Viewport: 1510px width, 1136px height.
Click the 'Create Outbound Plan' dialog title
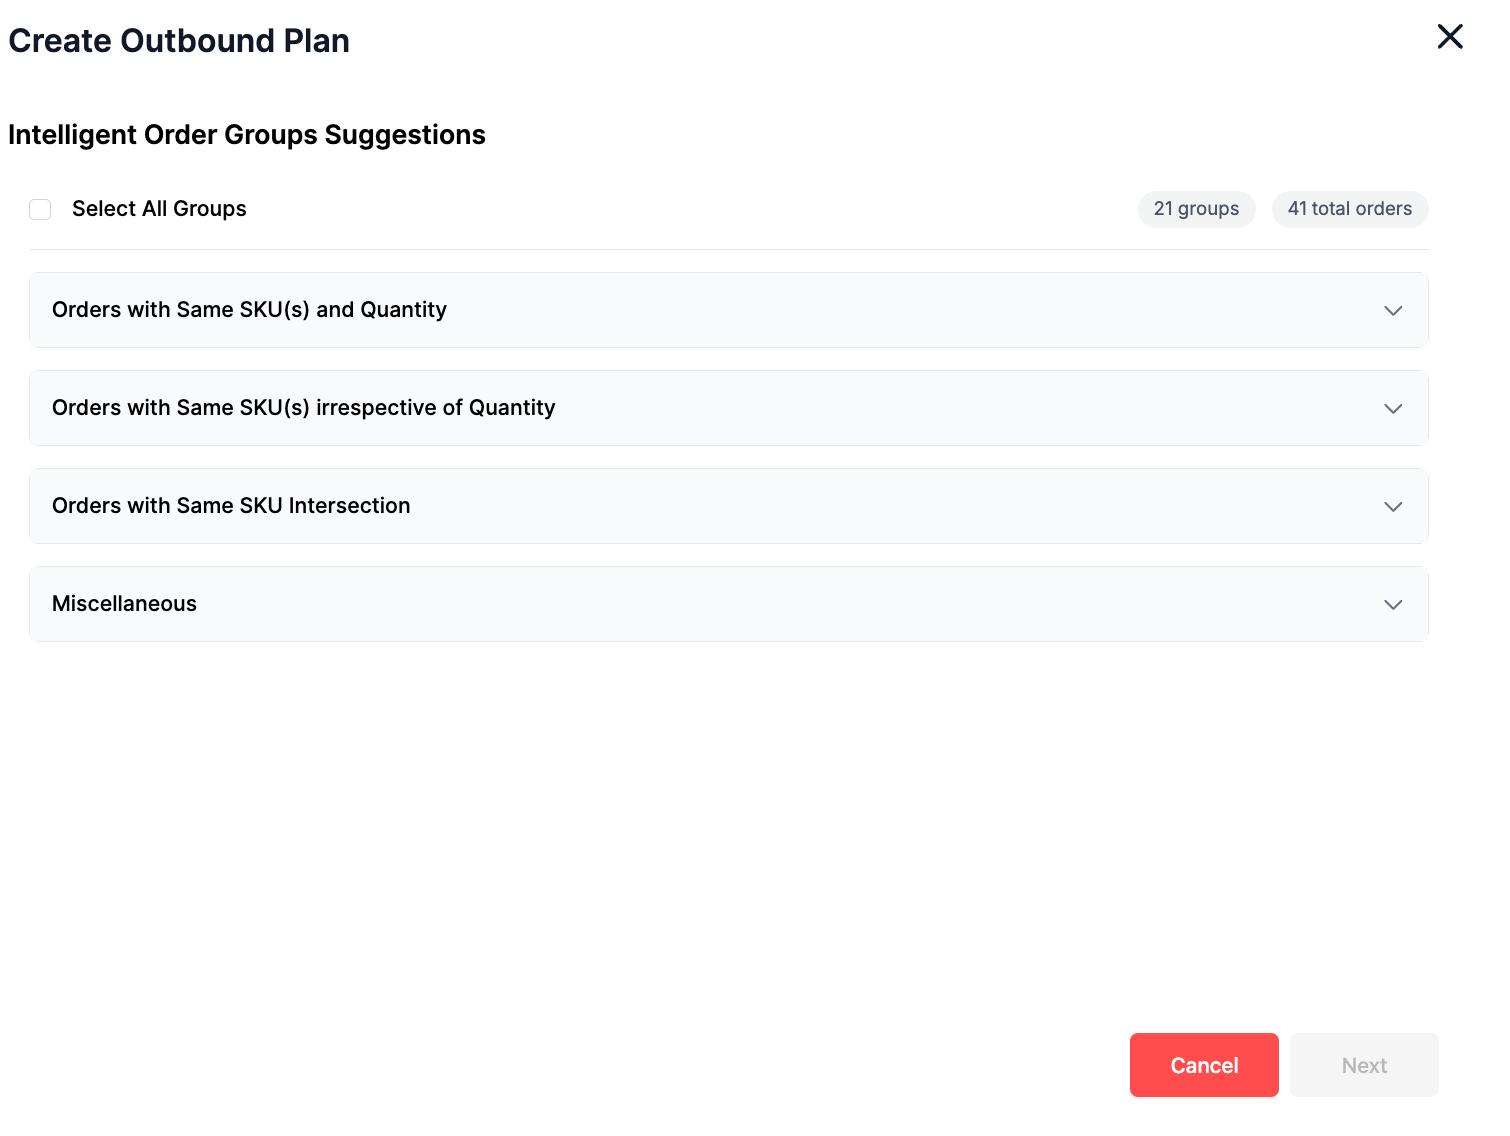(179, 41)
